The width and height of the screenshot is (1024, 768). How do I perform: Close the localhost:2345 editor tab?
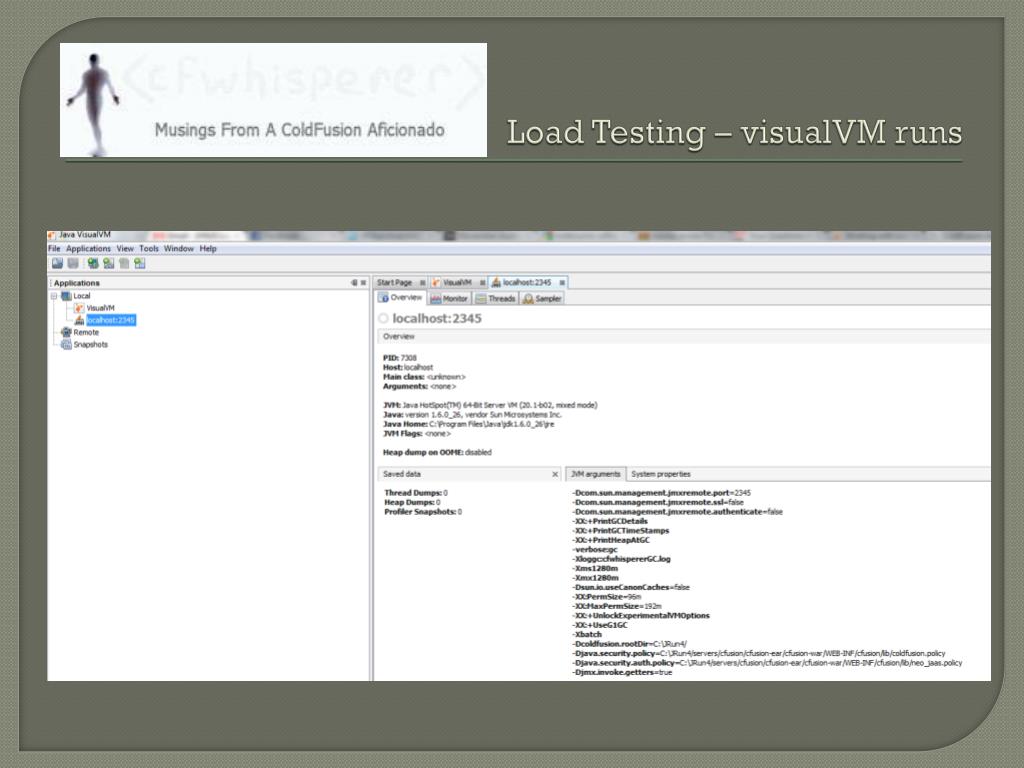pos(562,283)
